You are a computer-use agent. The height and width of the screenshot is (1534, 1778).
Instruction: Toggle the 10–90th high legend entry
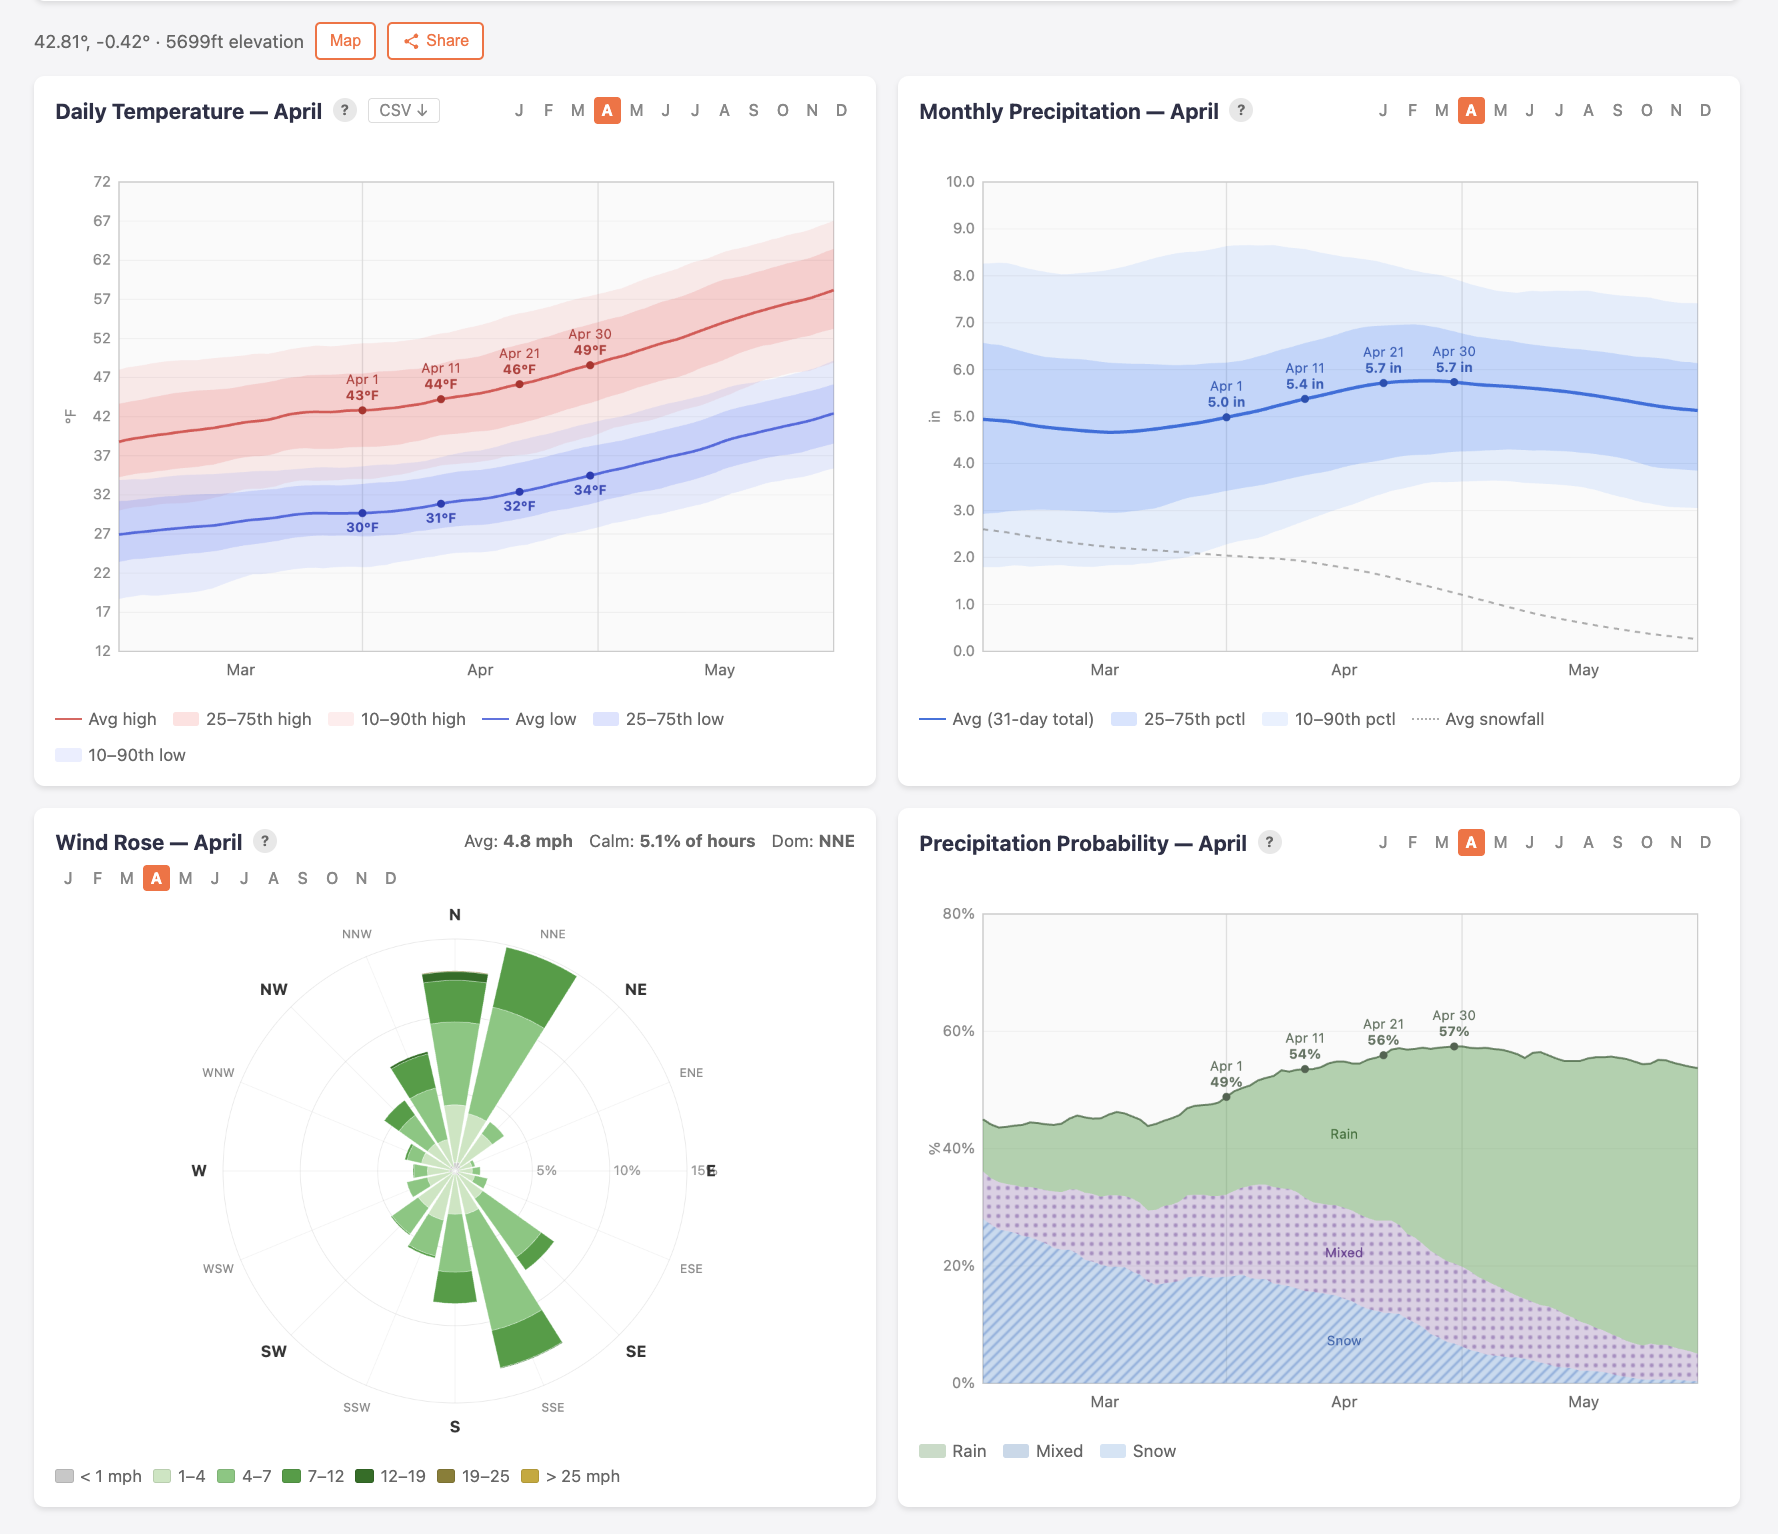pos(398,719)
